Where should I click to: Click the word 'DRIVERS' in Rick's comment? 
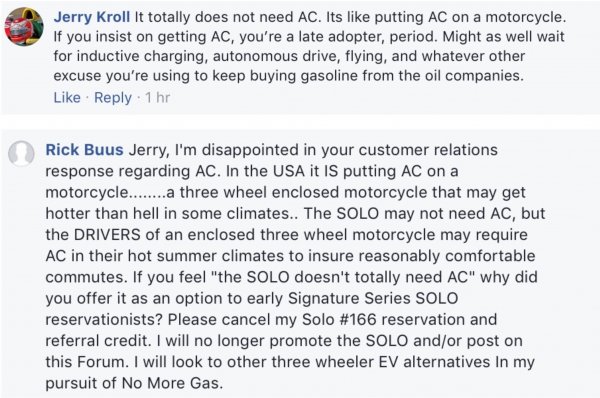(x=107, y=235)
